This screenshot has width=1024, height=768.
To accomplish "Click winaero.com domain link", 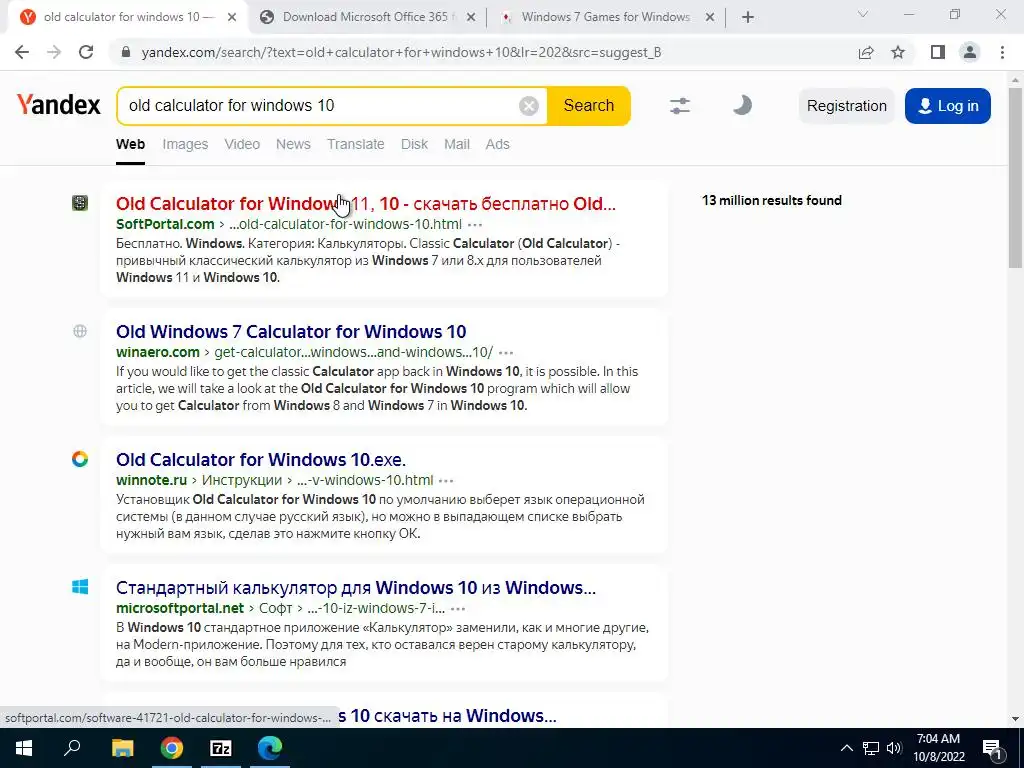I will 158,352.
